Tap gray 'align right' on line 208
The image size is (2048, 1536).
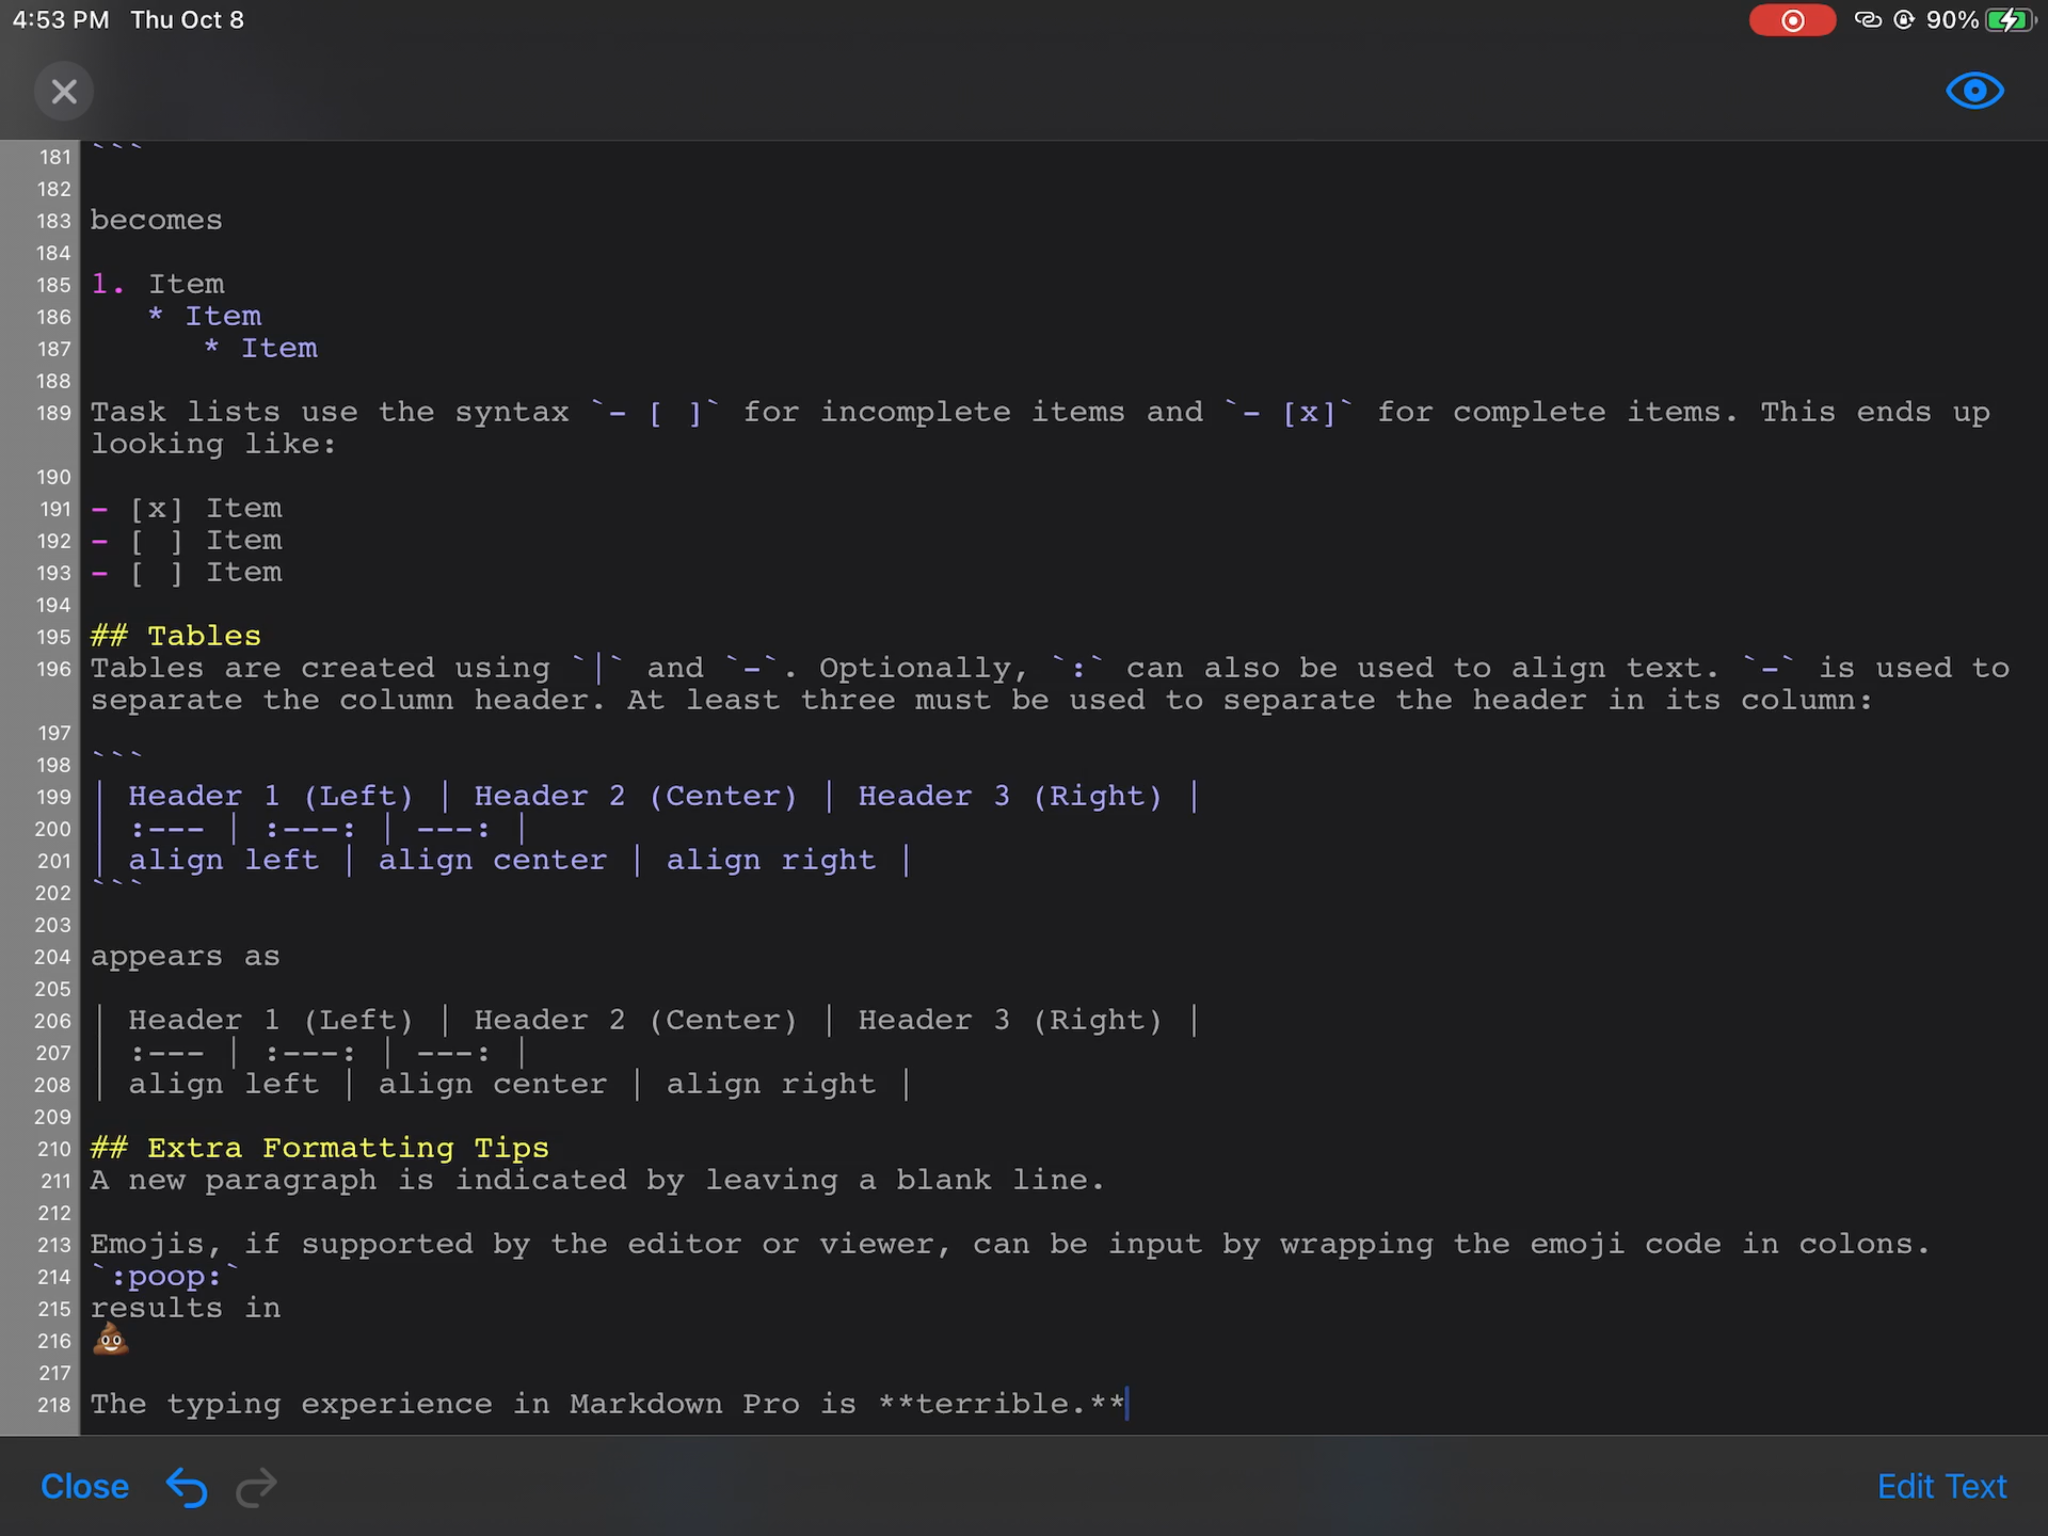click(x=771, y=1084)
